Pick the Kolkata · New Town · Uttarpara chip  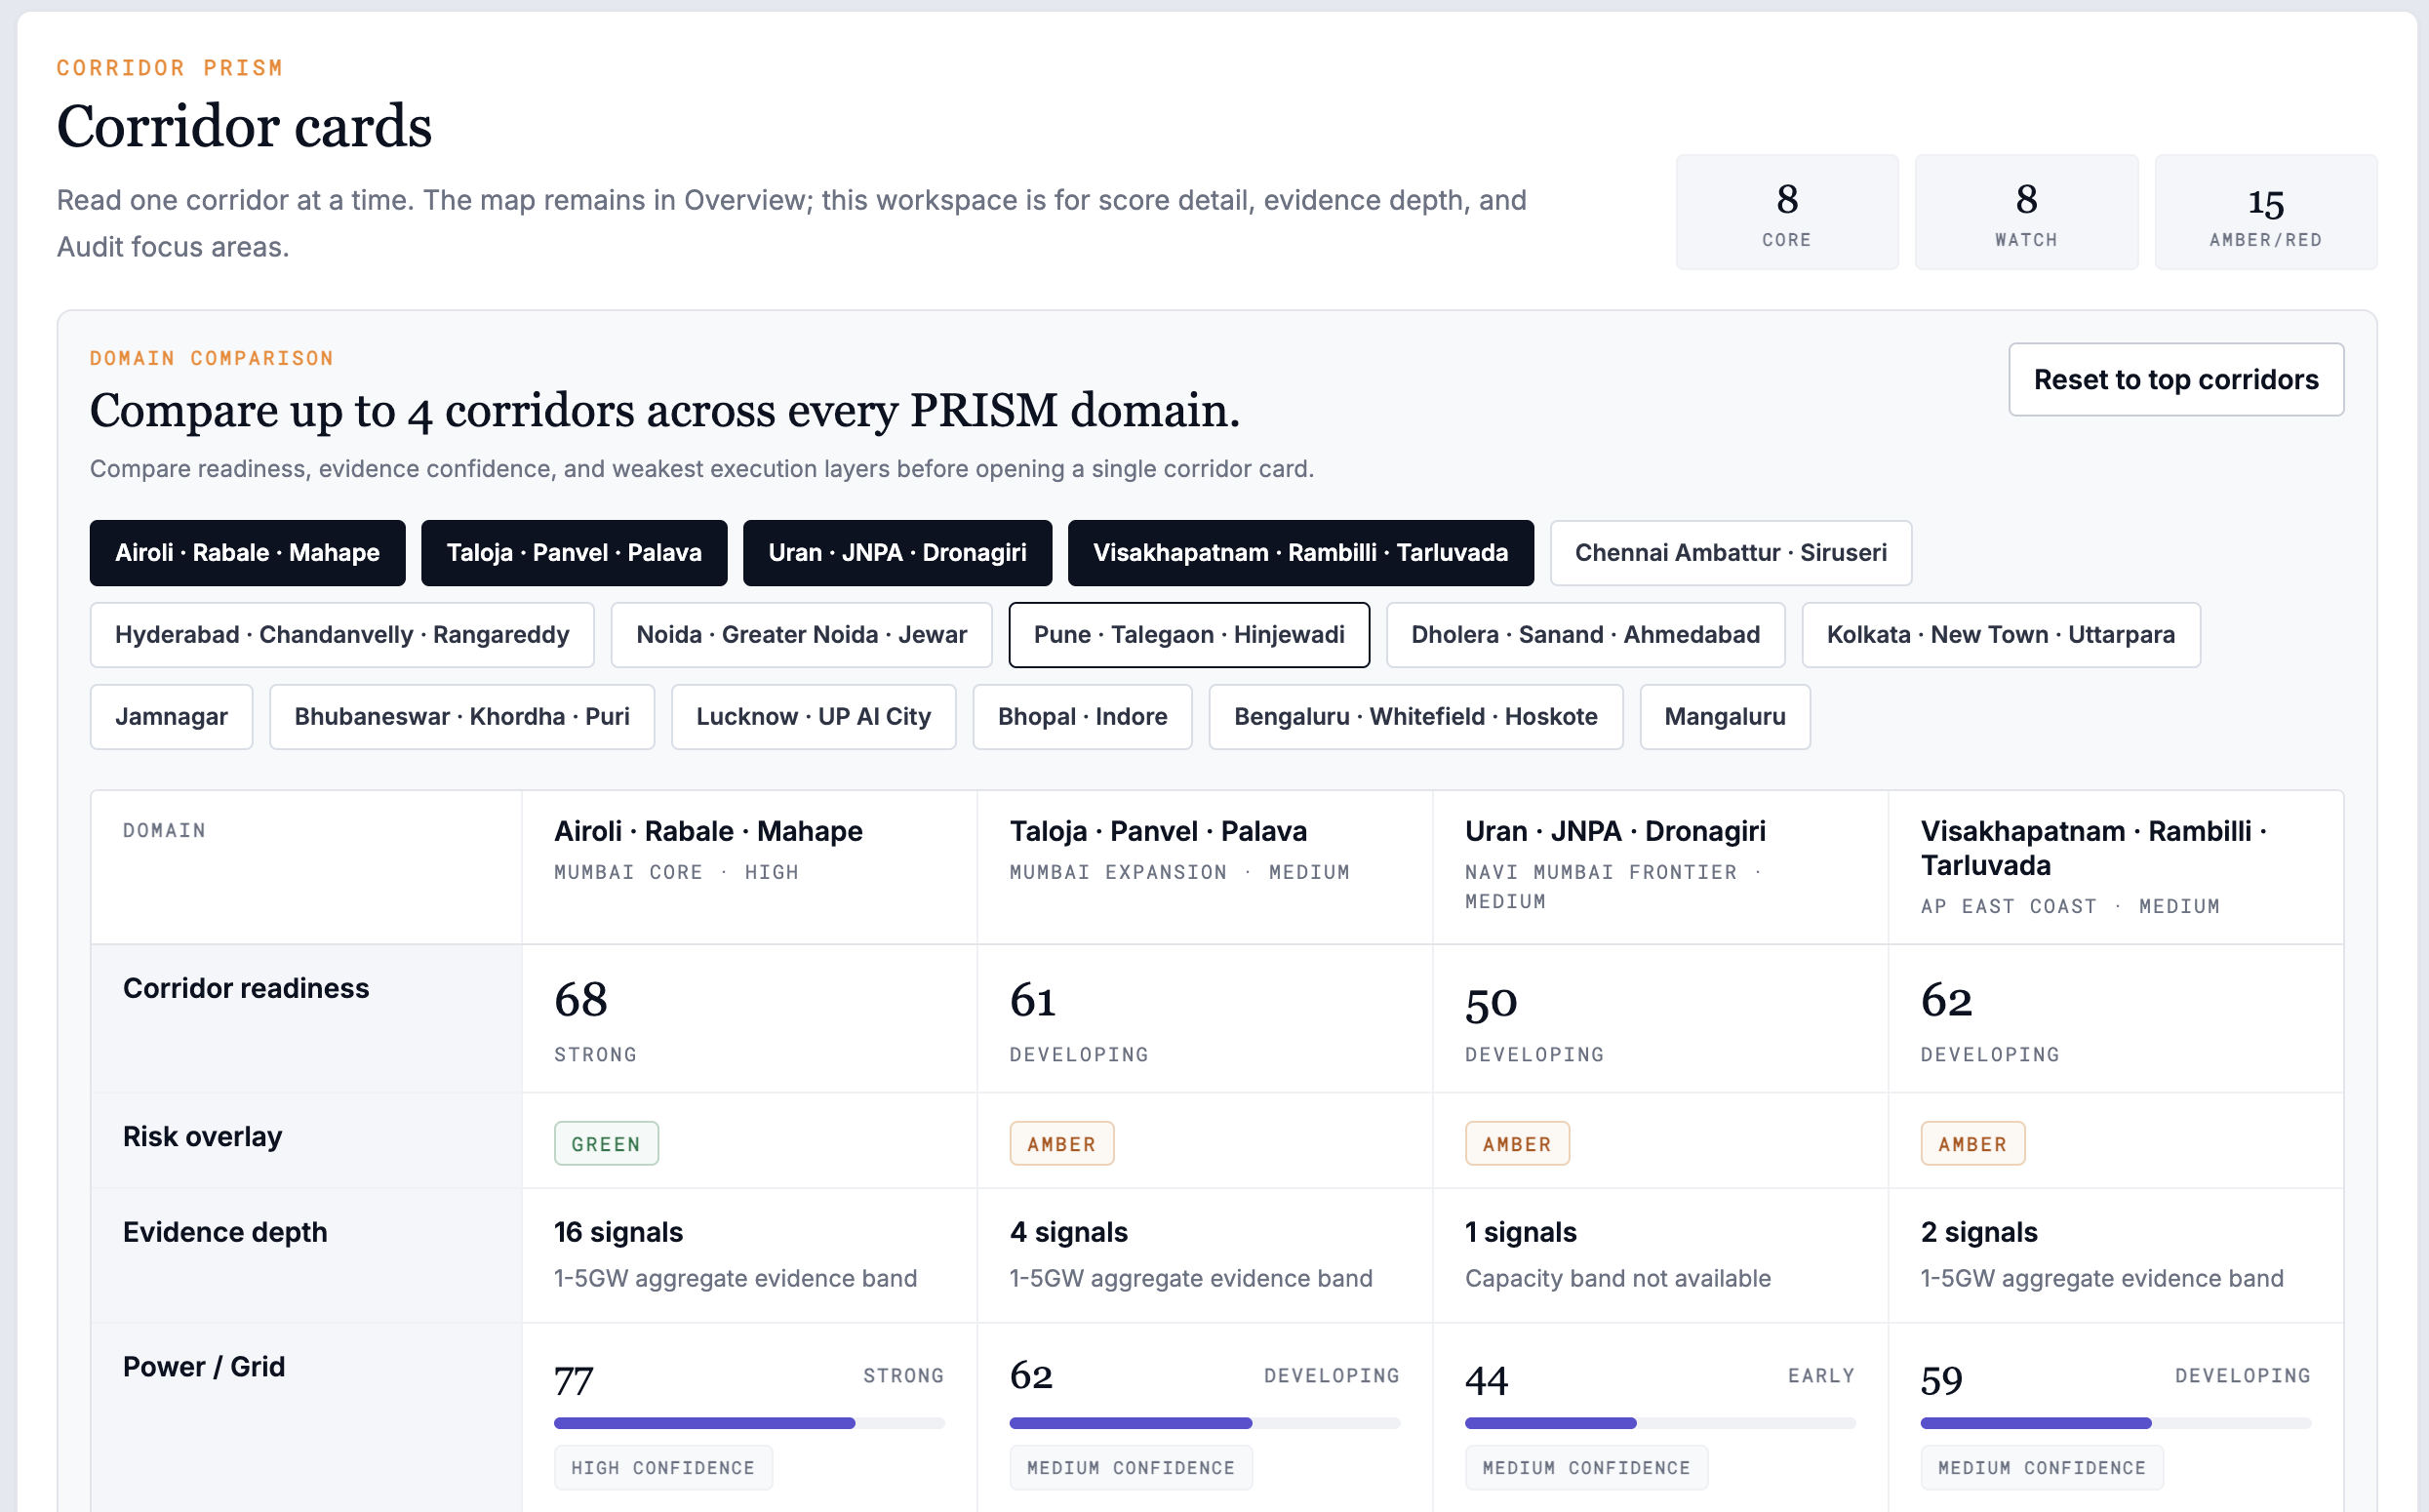coord(2000,635)
